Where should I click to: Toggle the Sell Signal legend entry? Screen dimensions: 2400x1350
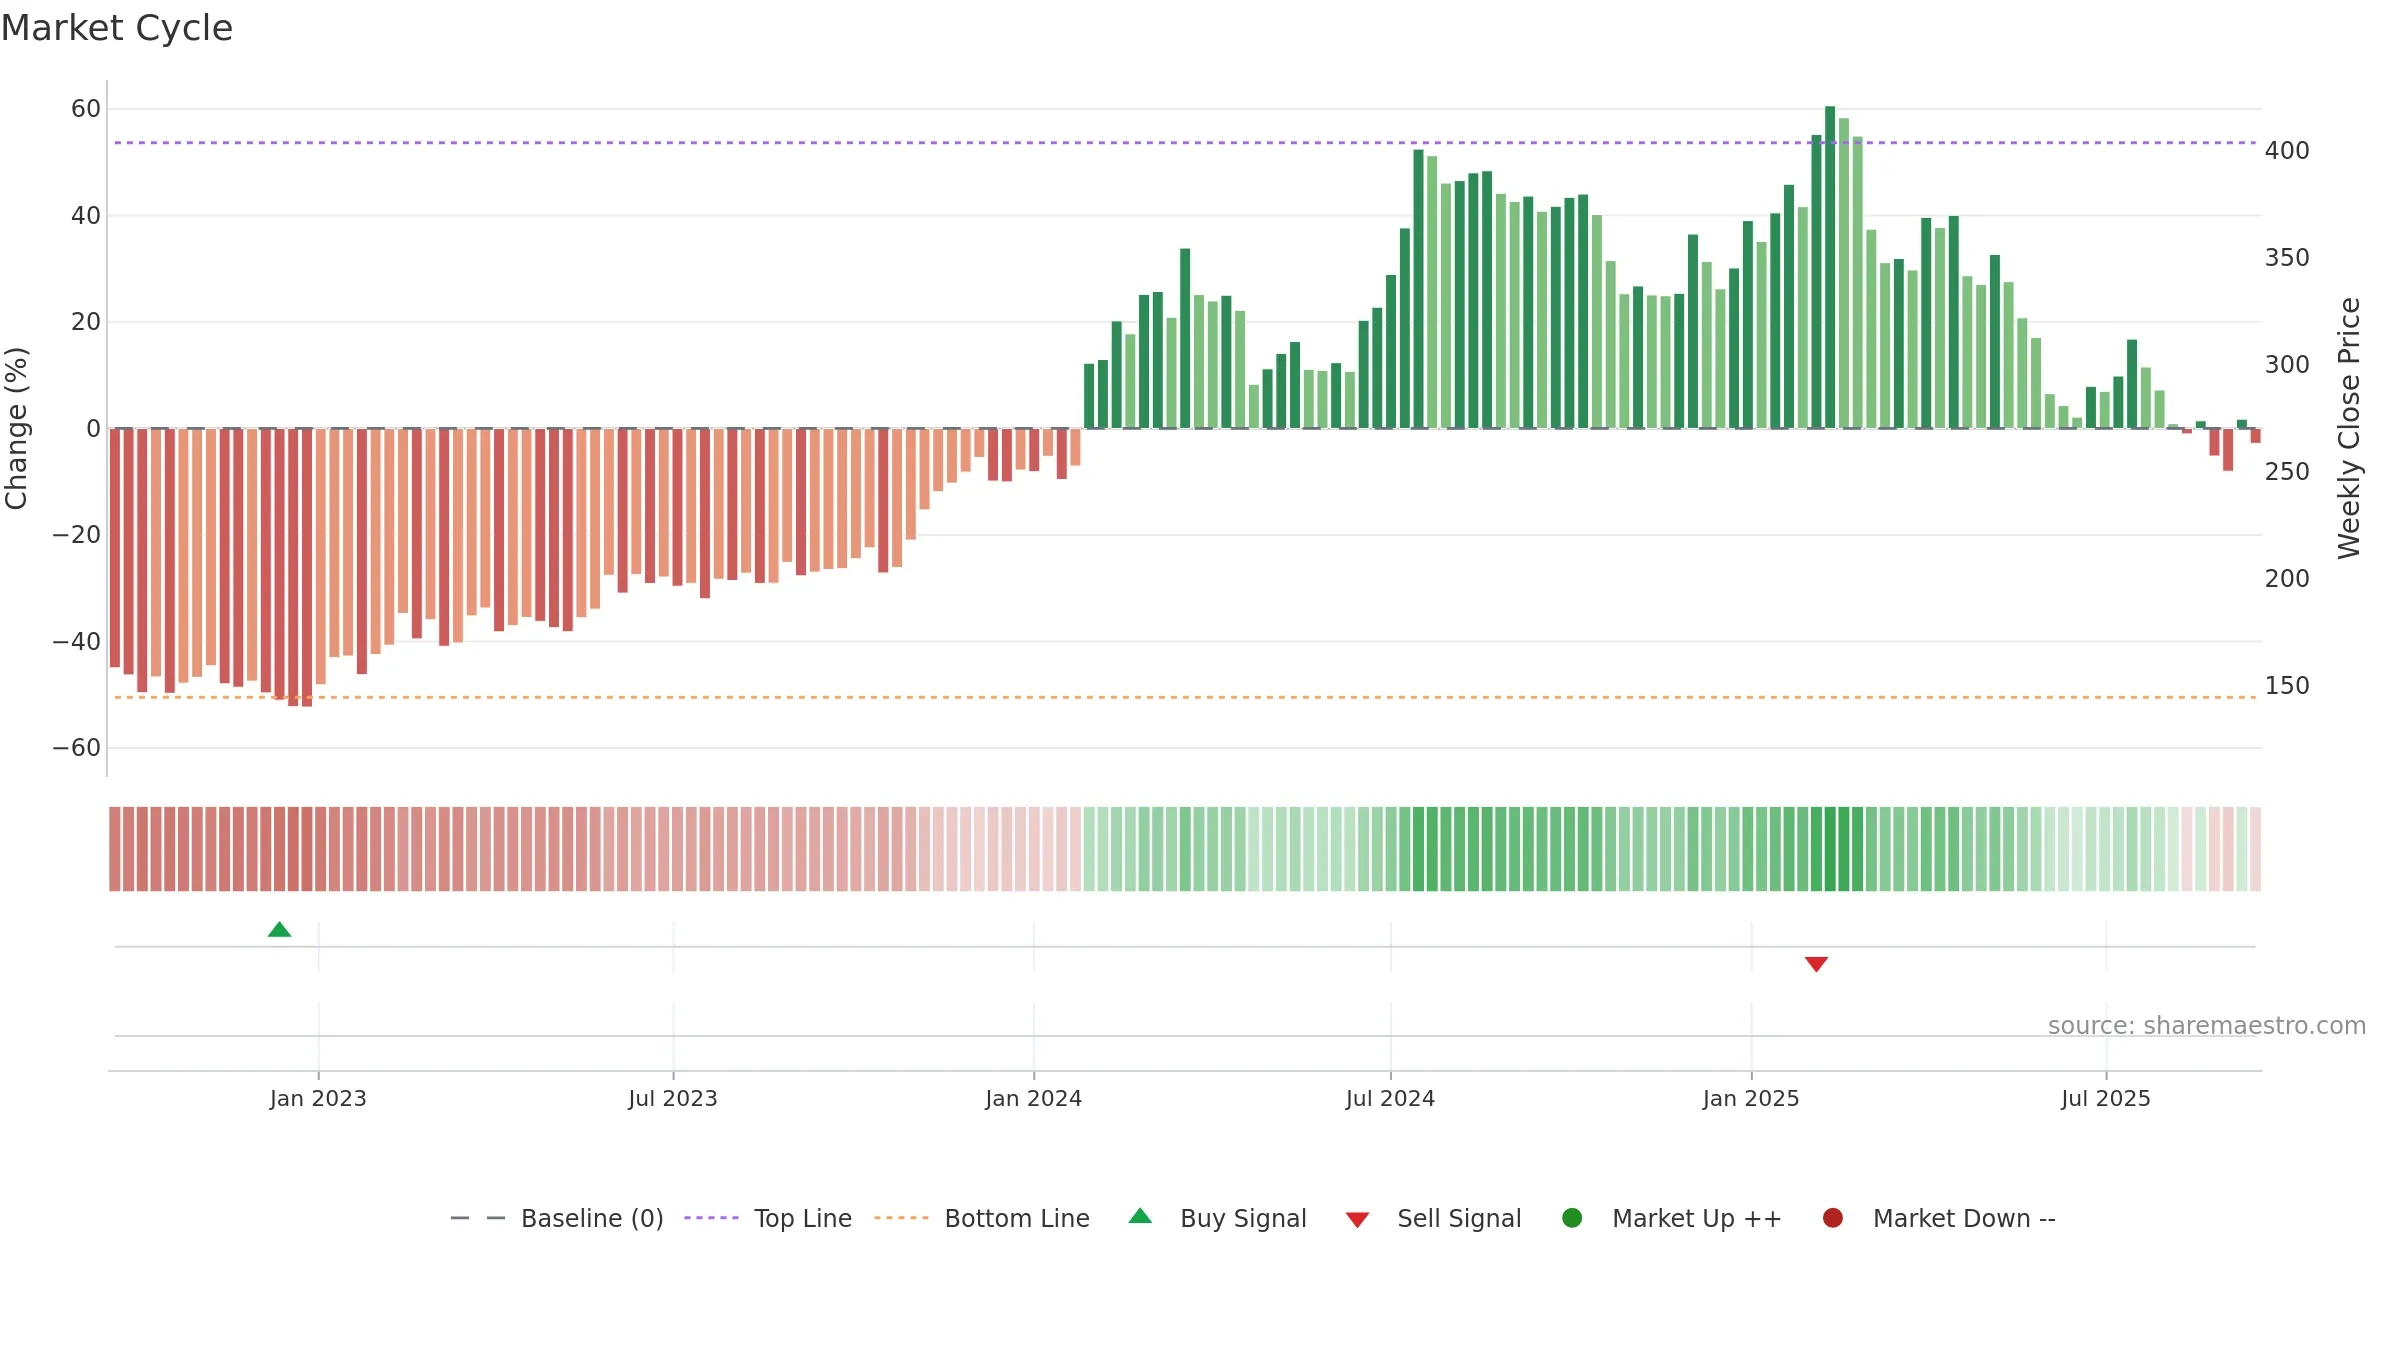click(1433, 1218)
